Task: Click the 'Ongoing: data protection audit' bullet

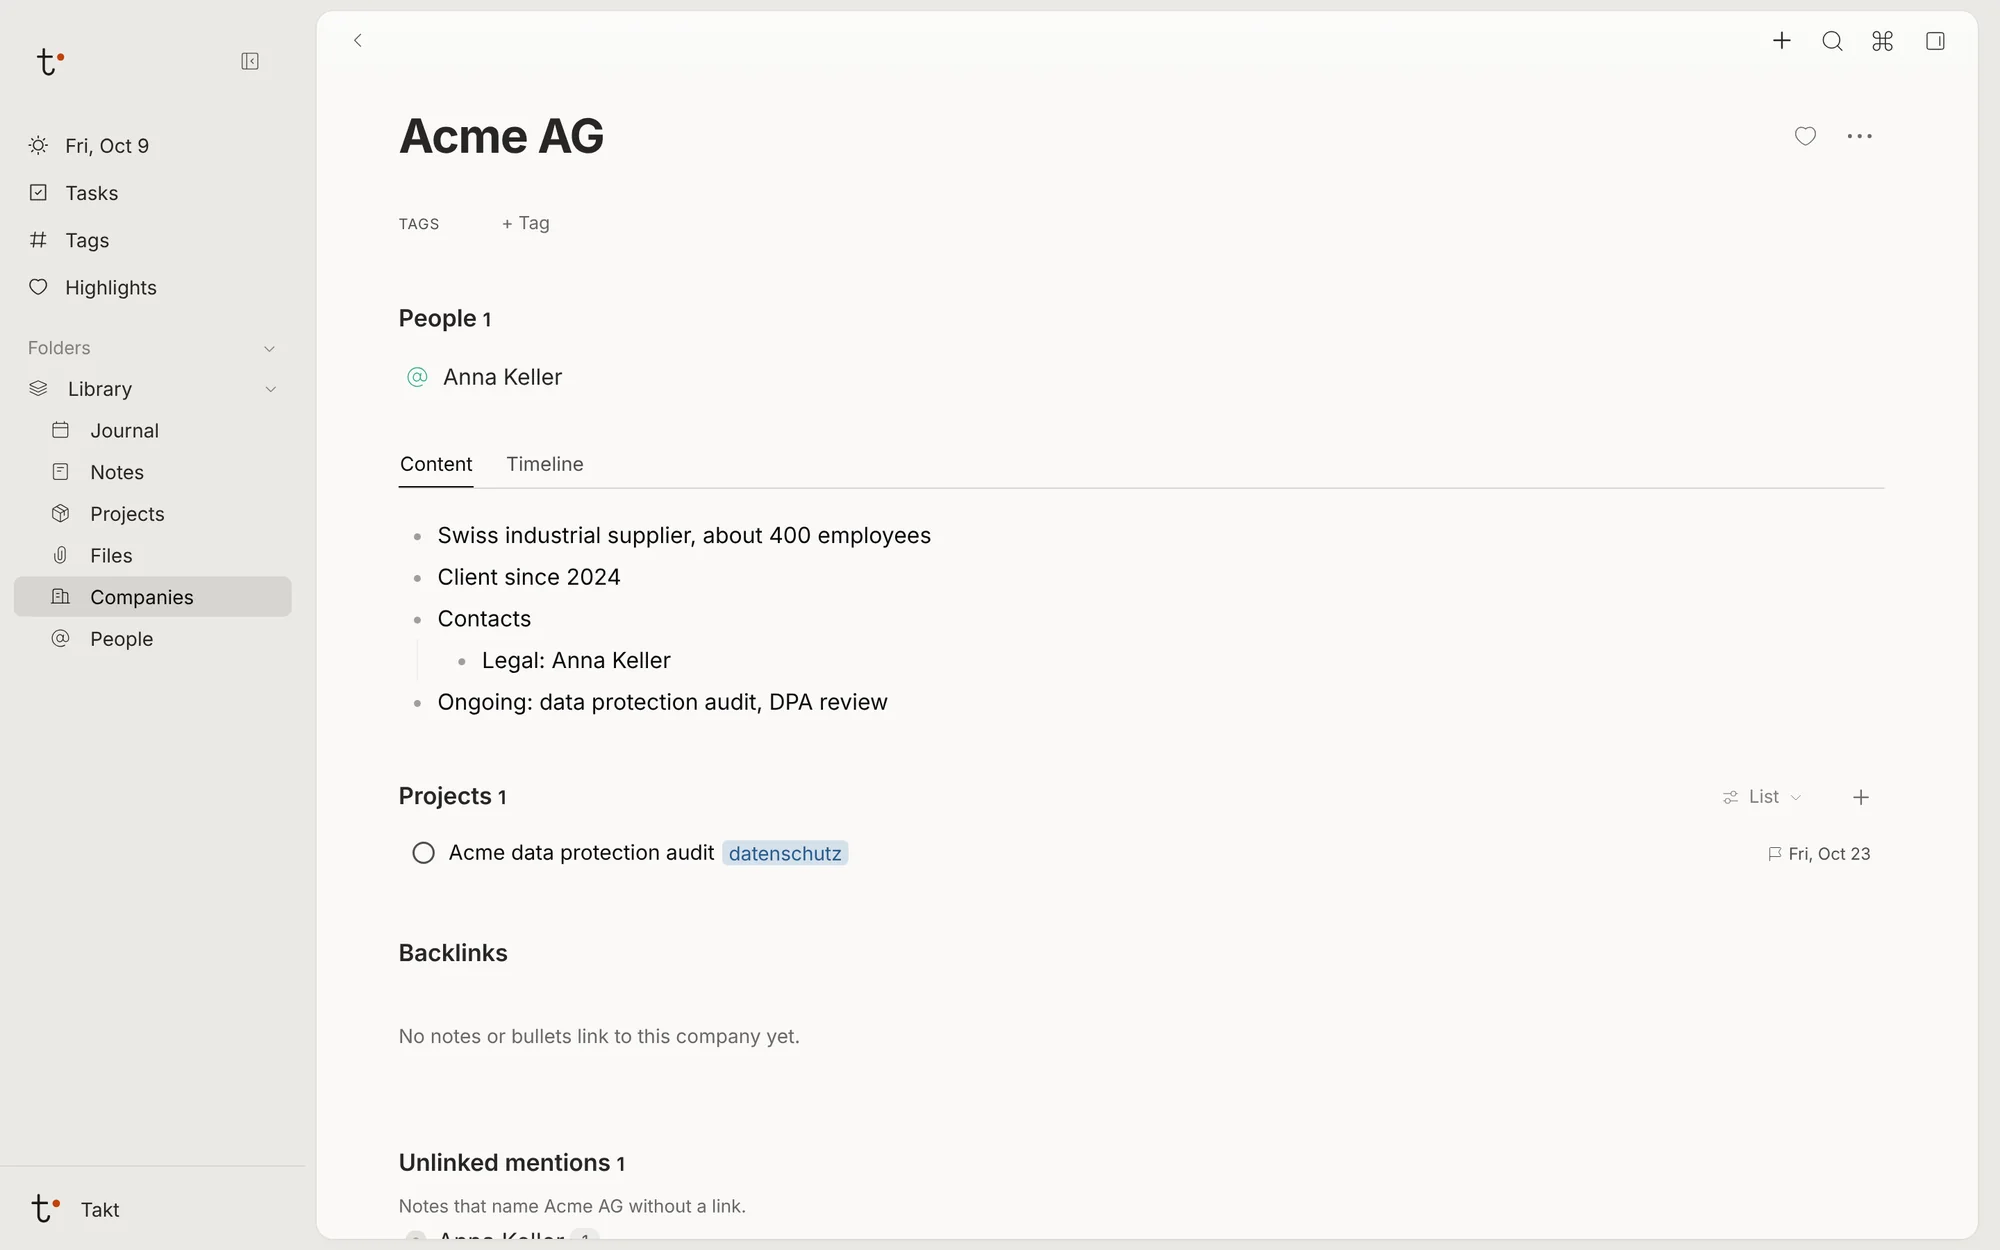Action: point(662,703)
